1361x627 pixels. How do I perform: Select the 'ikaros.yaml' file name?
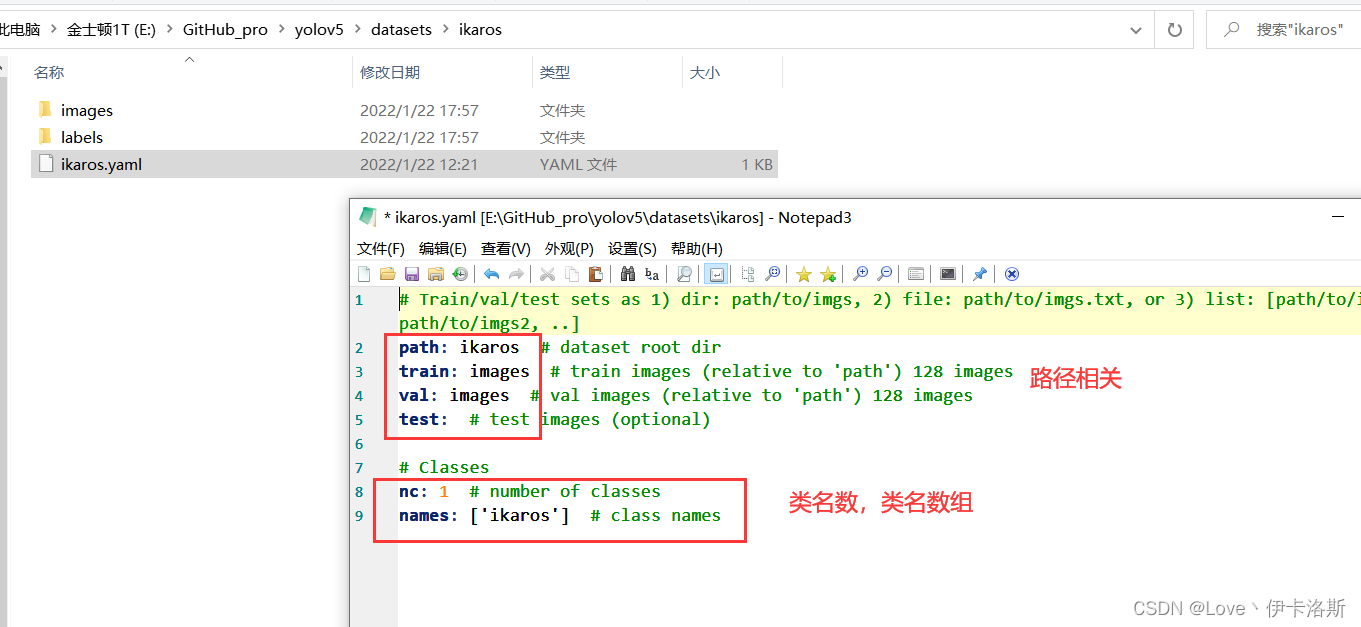(101, 164)
